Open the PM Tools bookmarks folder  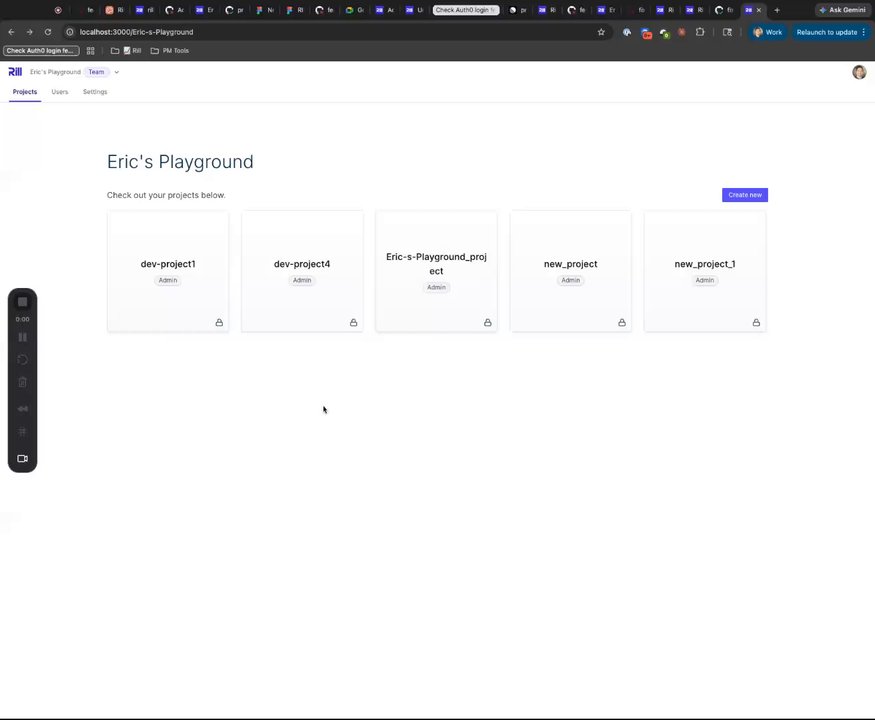click(170, 51)
